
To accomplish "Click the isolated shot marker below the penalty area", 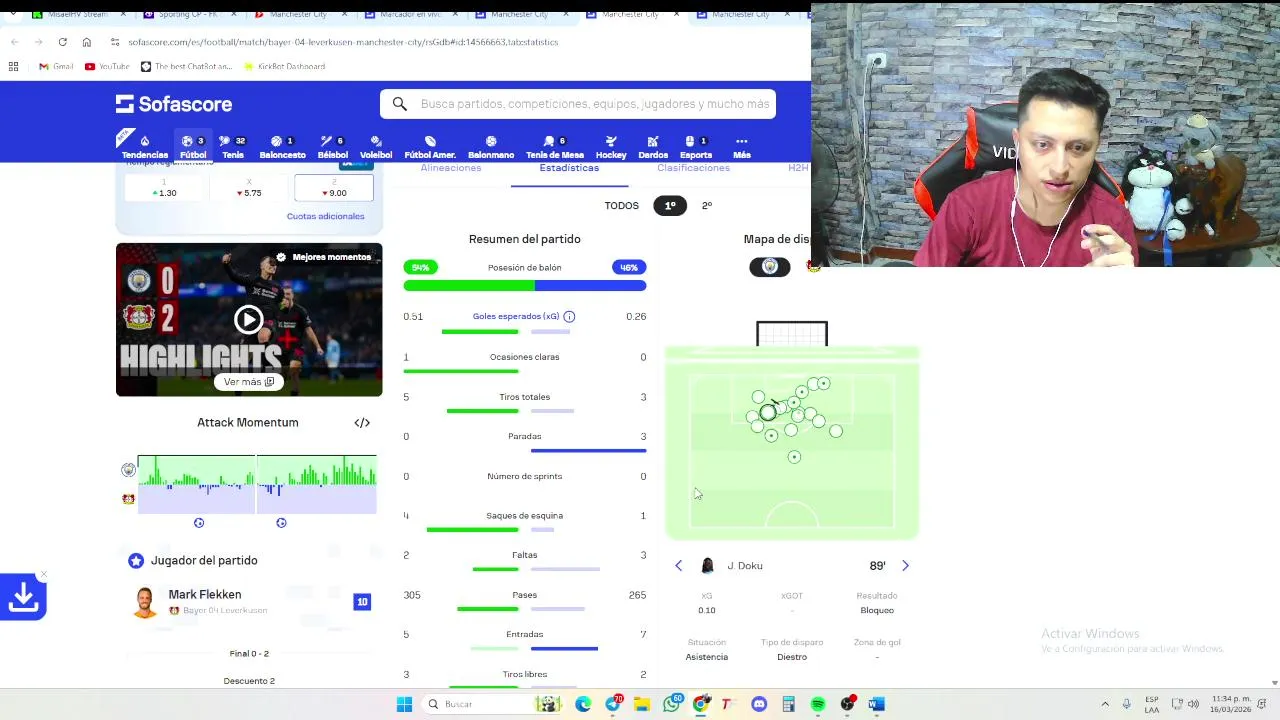I will [x=794, y=457].
